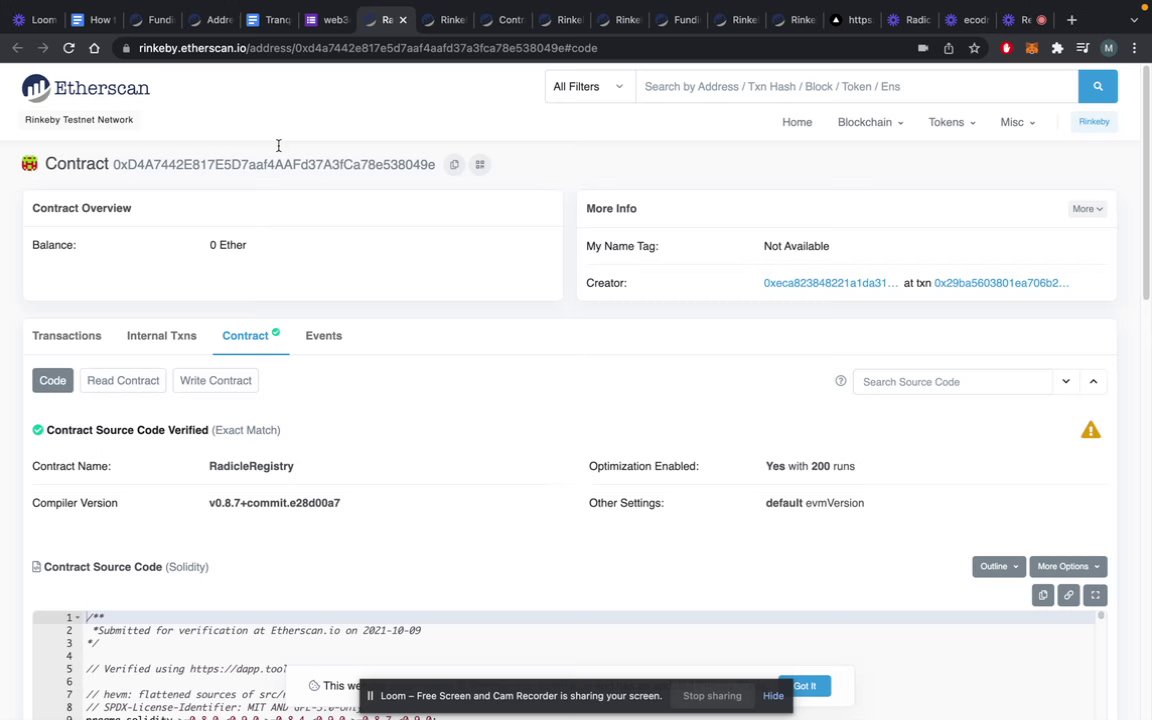Click the page vertical scrollbar
The height and width of the screenshot is (720, 1152).
click(x=1146, y=184)
